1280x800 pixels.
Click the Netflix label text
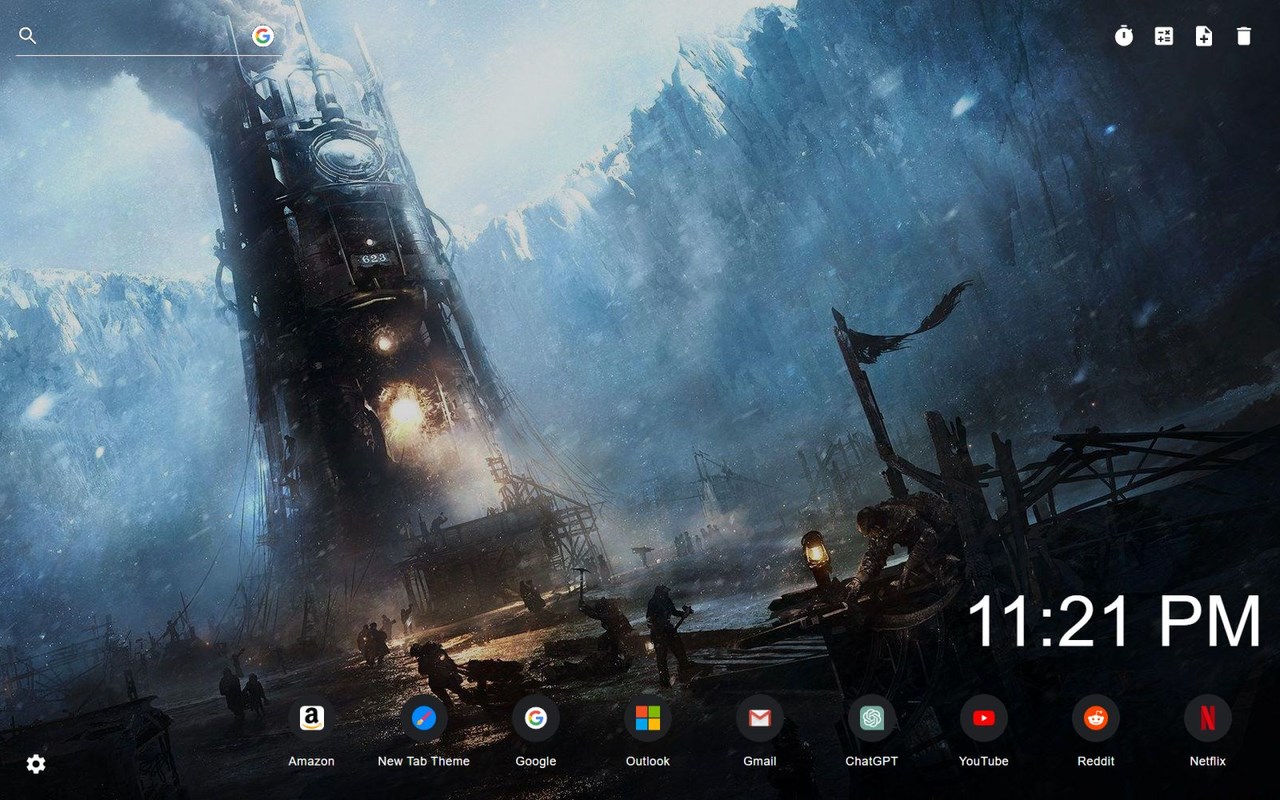(1208, 761)
